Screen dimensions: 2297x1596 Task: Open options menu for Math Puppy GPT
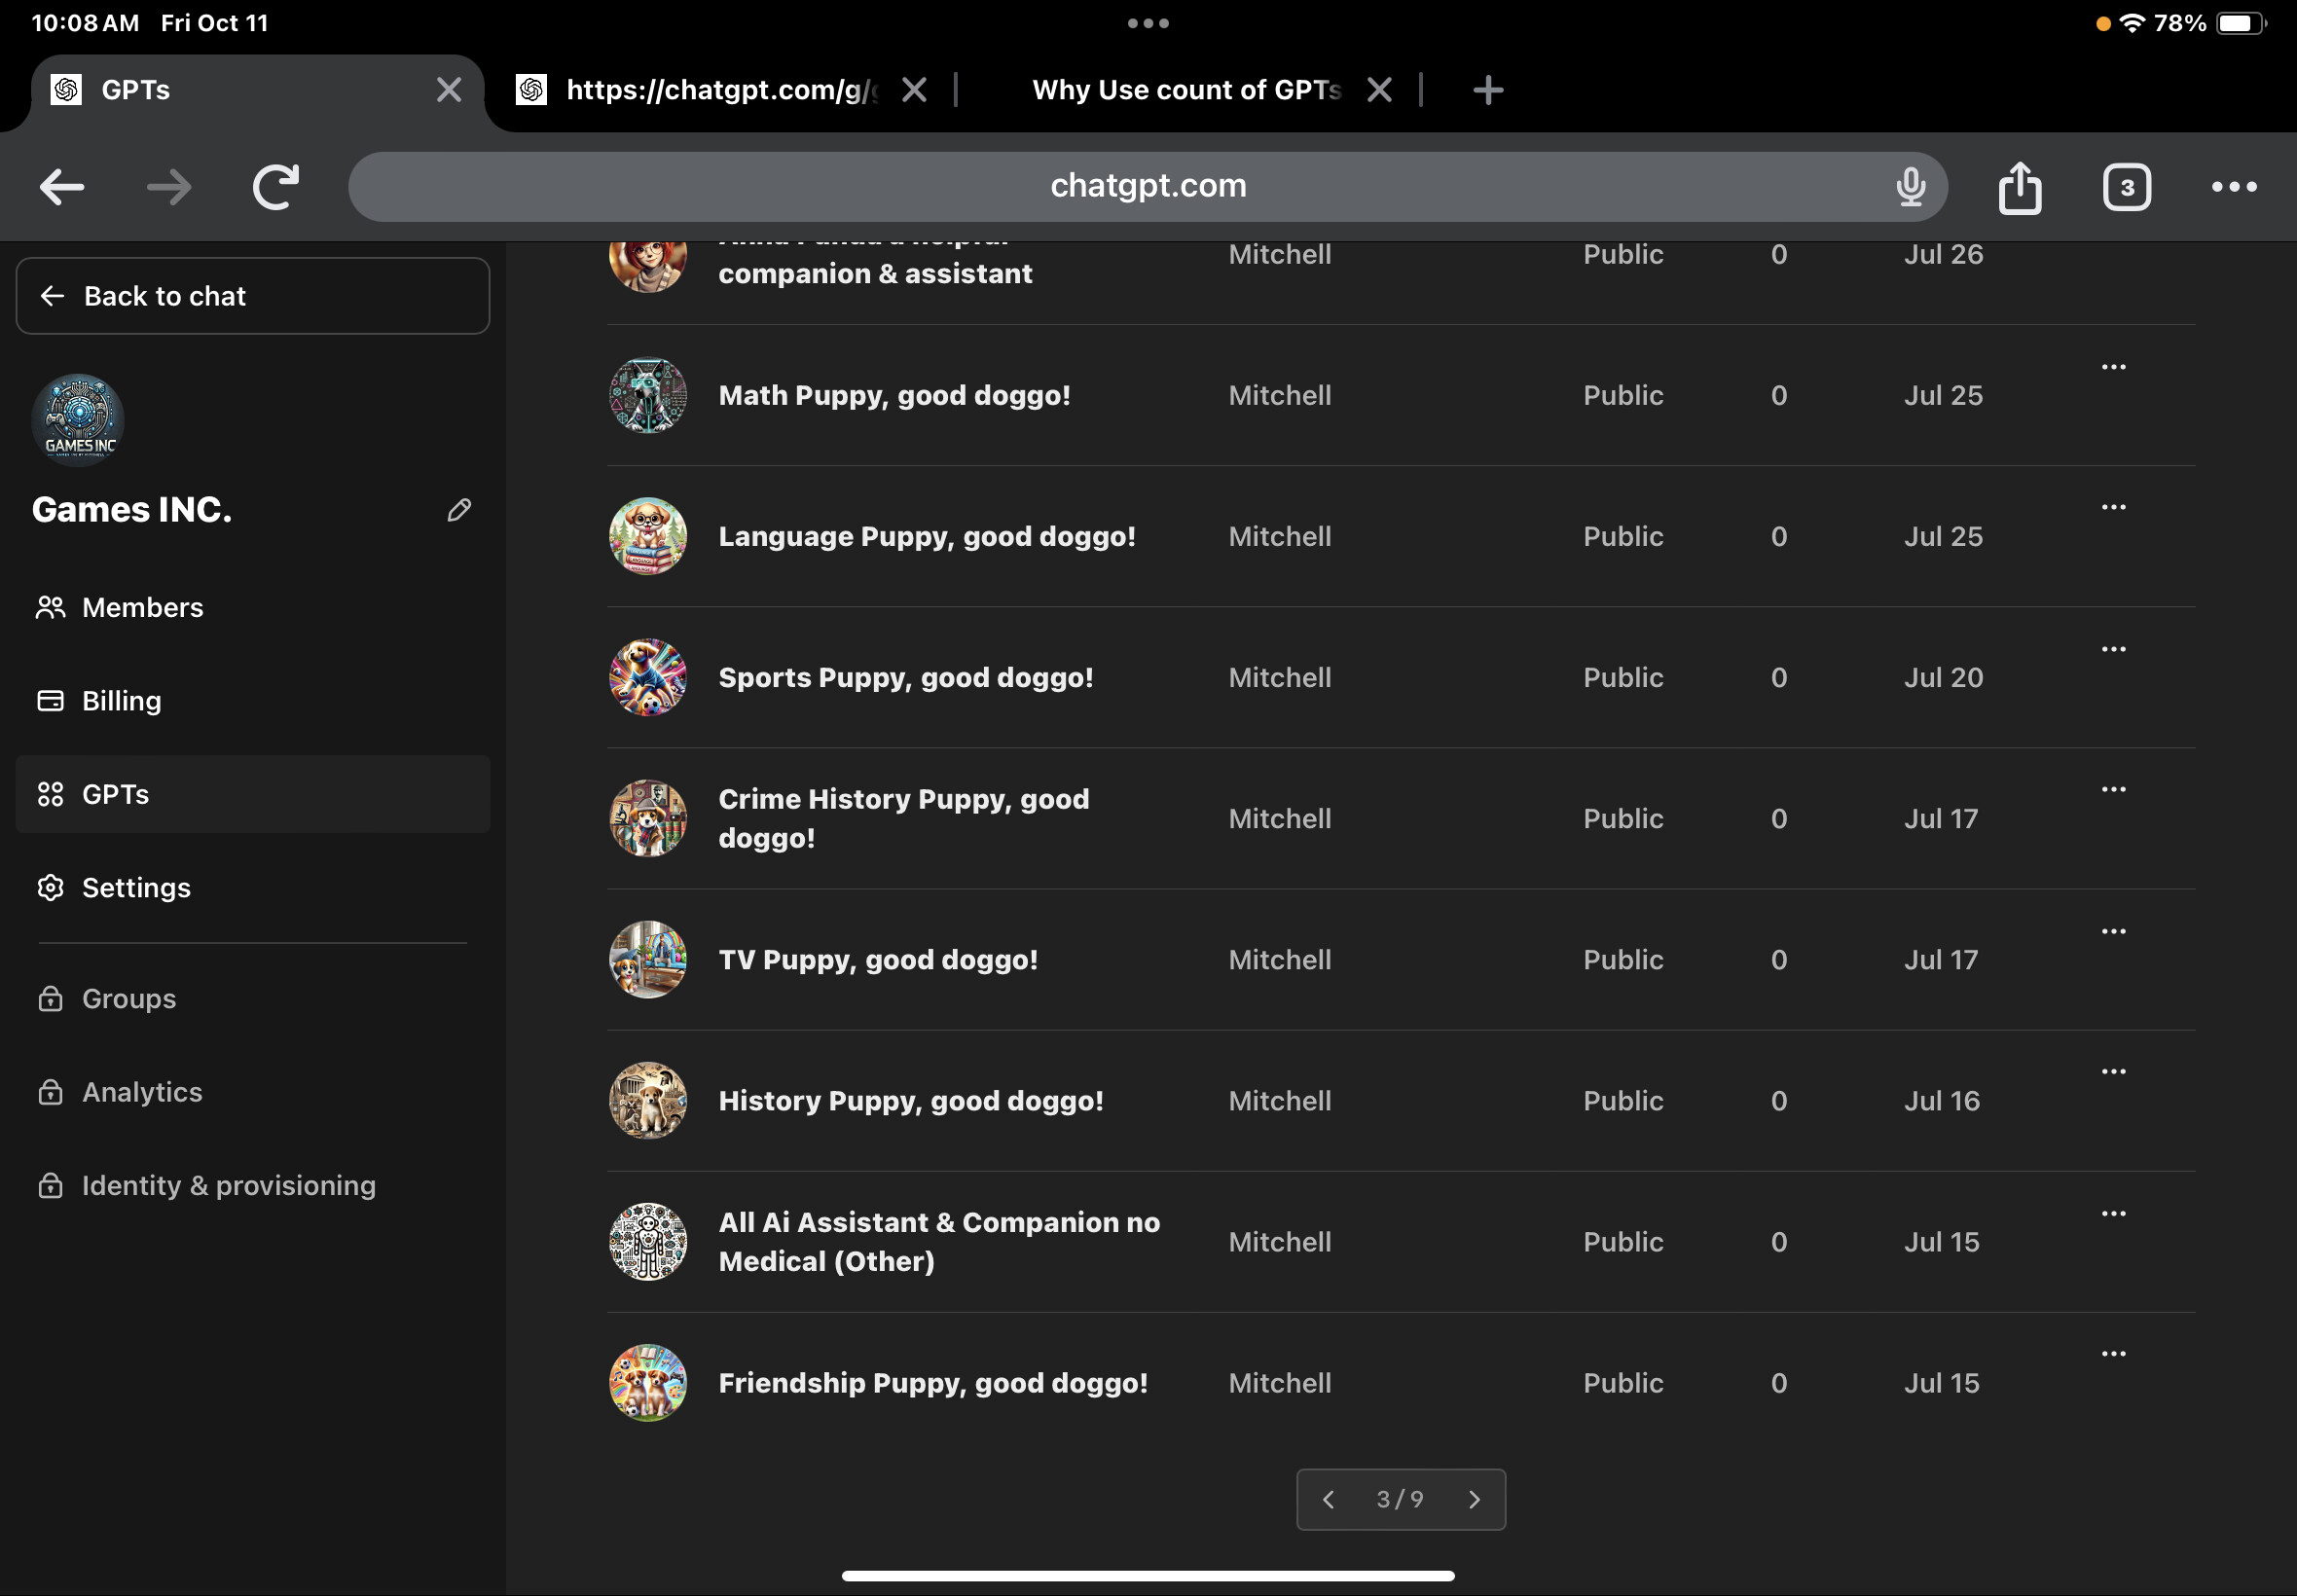pos(2114,366)
